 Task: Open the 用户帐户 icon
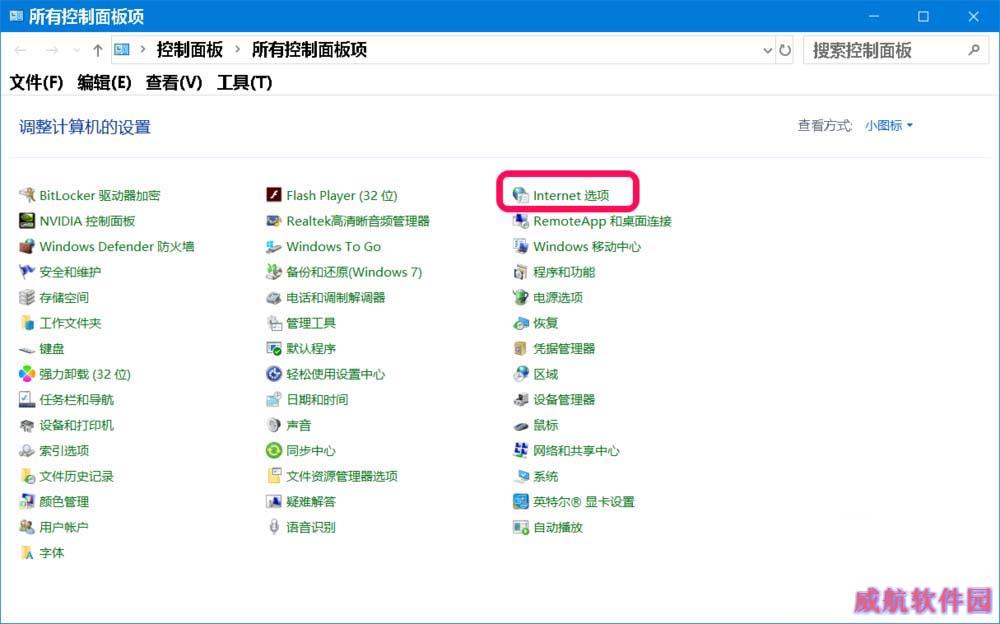pos(27,527)
